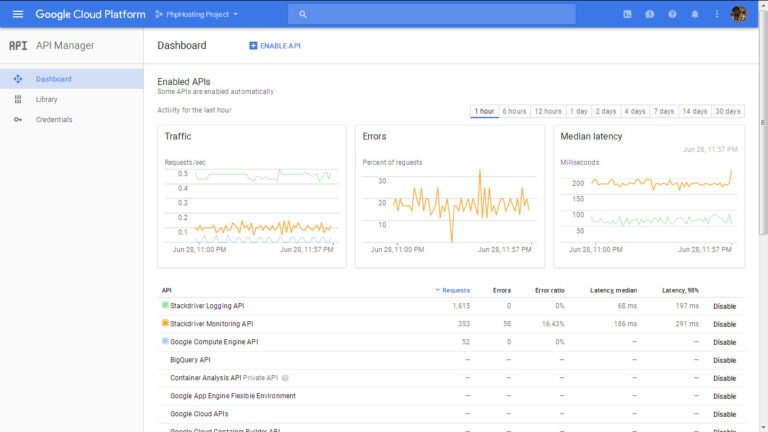Select the 30 days time range
The image size is (768, 432).
(728, 111)
